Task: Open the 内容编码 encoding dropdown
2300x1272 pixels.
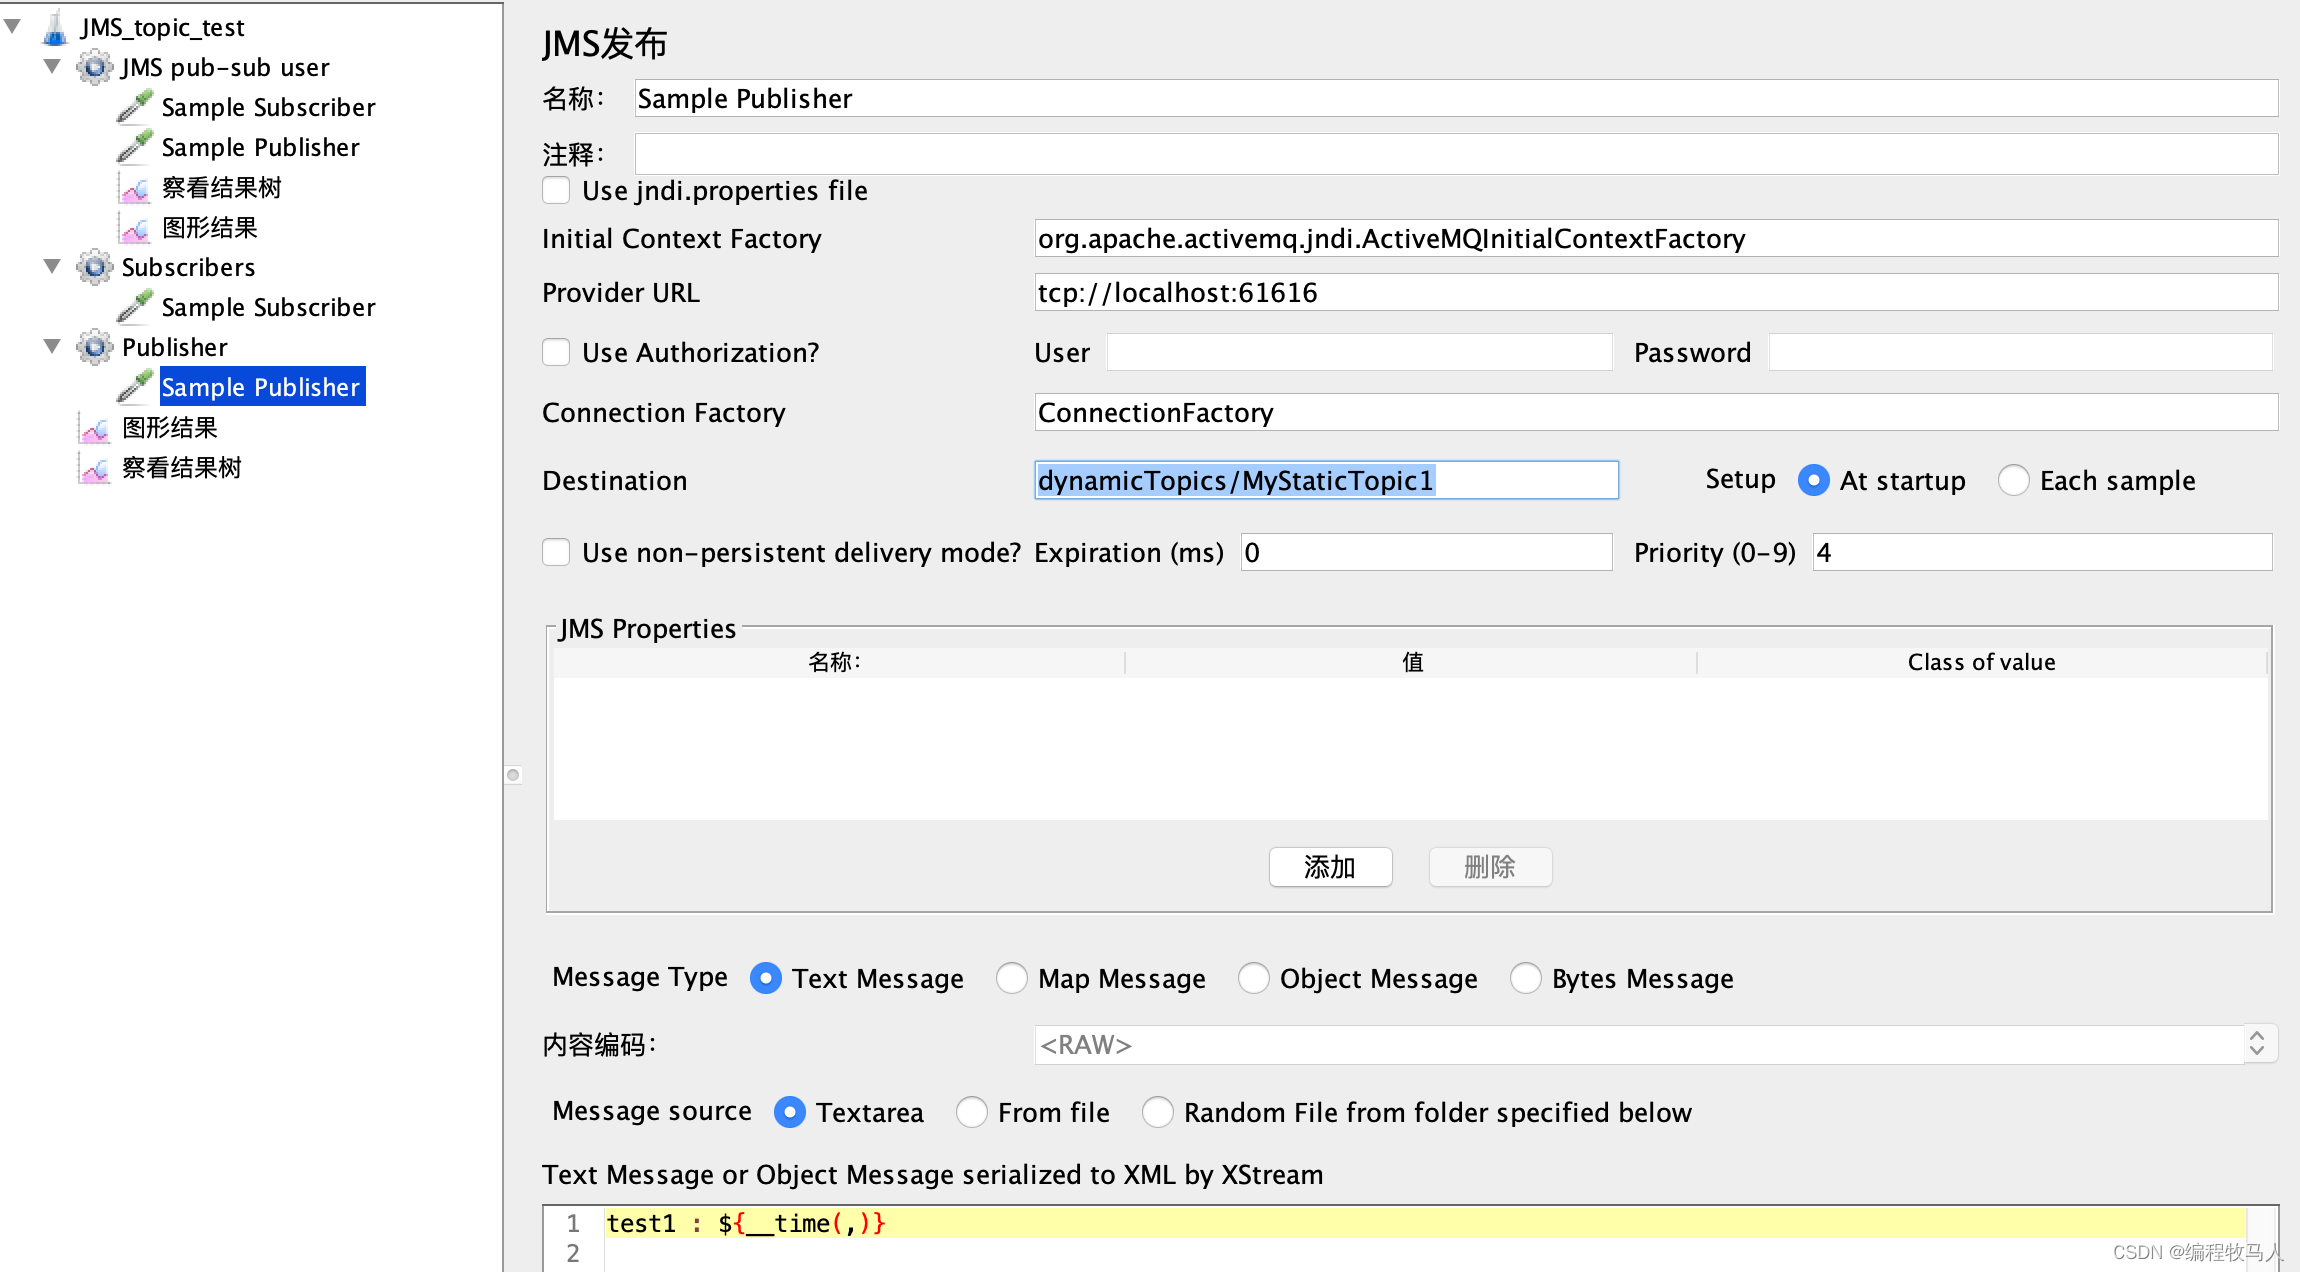Action: point(2256,1044)
